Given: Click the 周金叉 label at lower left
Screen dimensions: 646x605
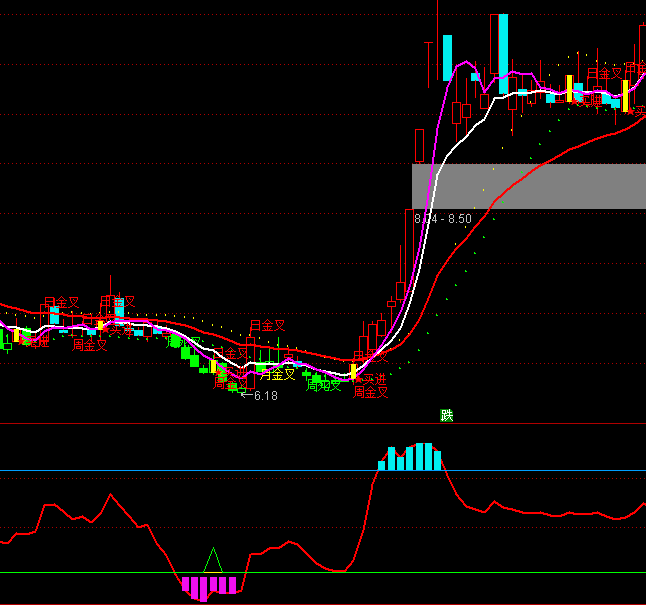Looking at the screenshot, I should 90,346.
